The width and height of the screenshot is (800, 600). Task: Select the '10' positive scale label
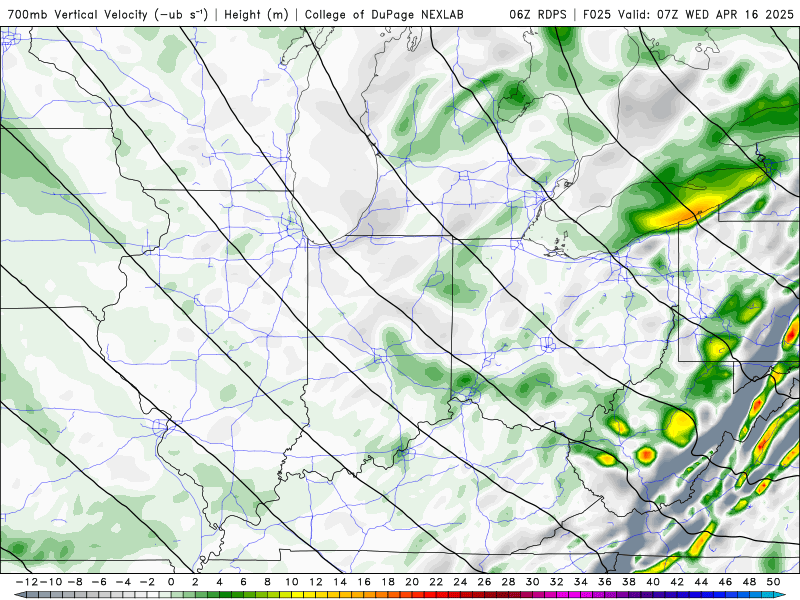[x=291, y=582]
